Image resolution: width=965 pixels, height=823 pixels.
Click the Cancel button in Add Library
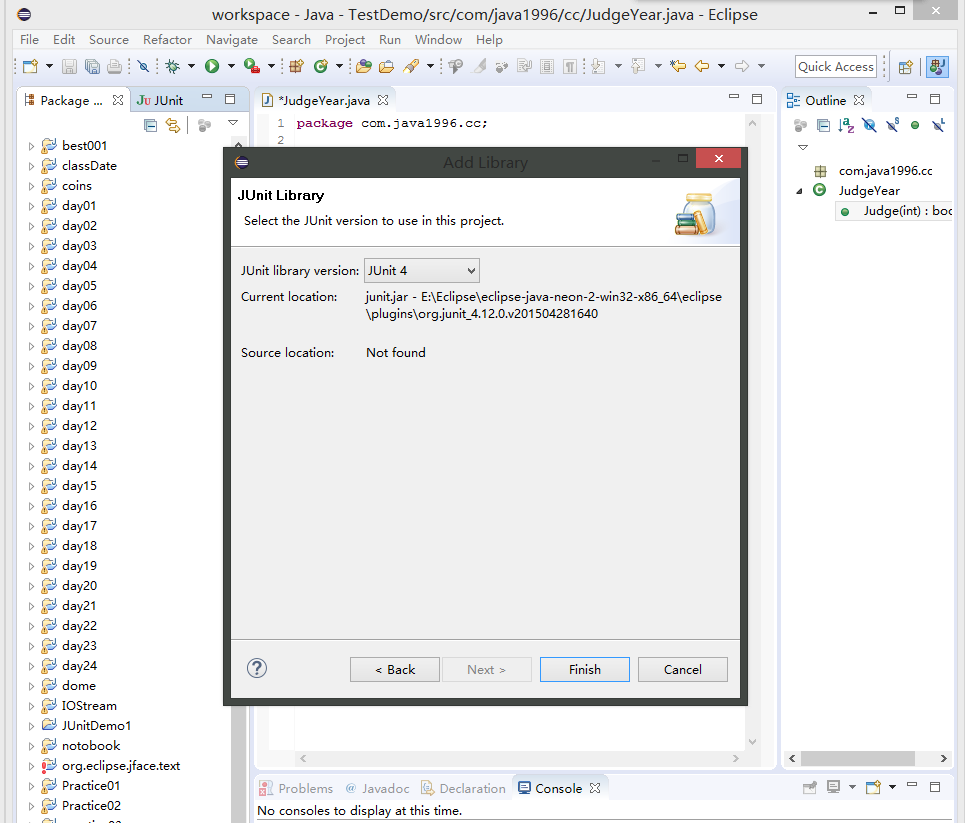[682, 669]
